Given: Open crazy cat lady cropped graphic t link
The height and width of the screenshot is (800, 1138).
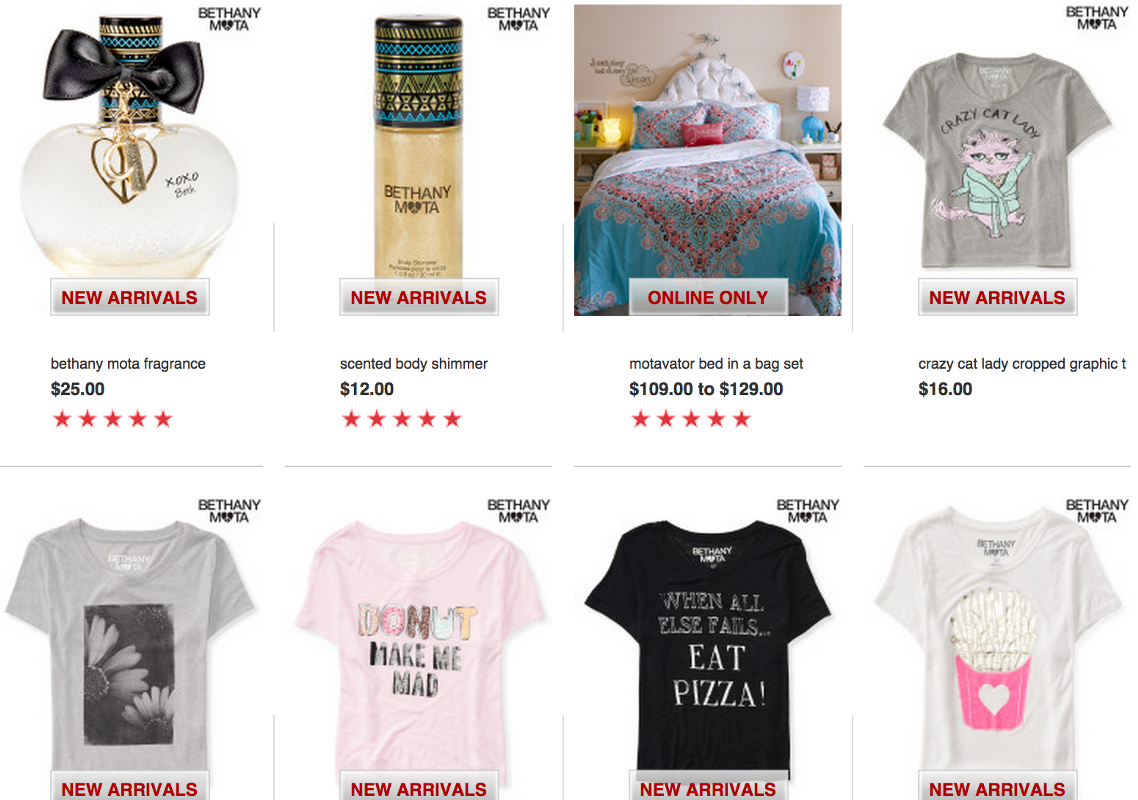Looking at the screenshot, I should pos(1022,364).
